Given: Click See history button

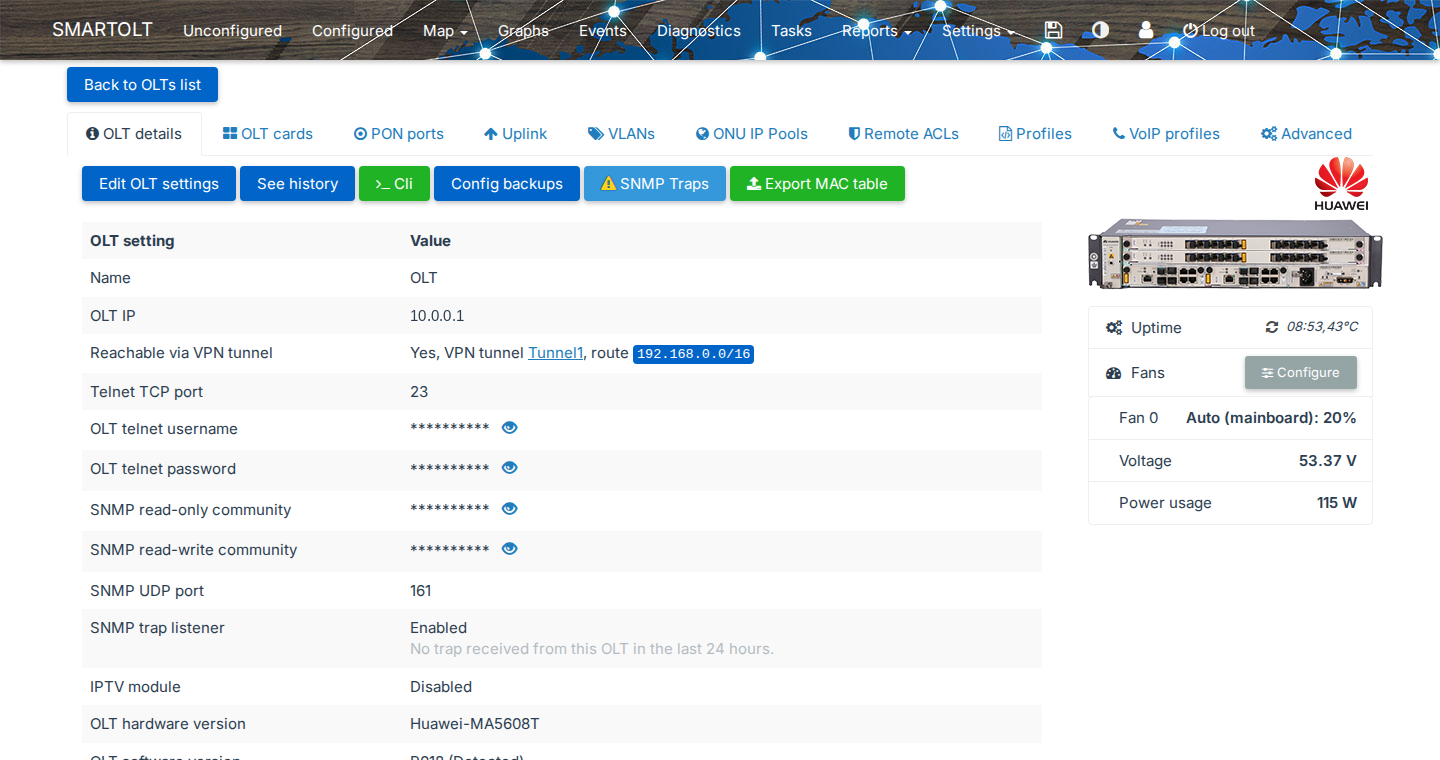Looking at the screenshot, I should (x=297, y=184).
